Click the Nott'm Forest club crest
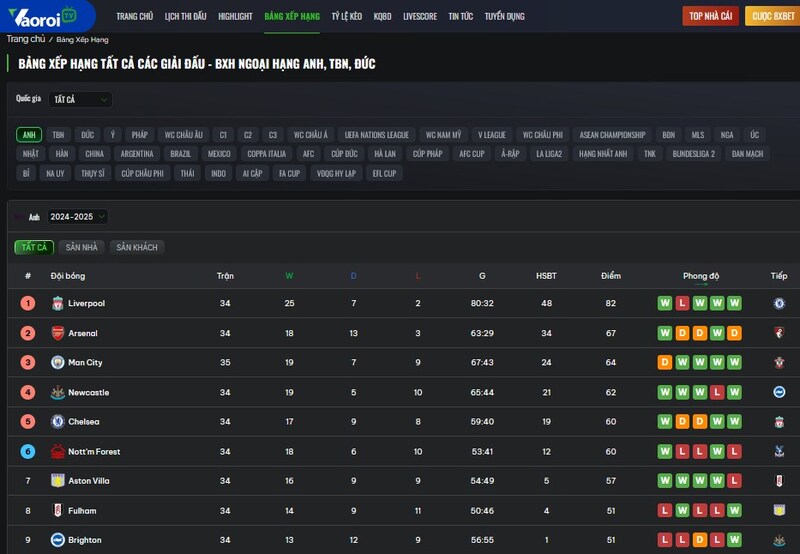Image resolution: width=800 pixels, height=554 pixels. pyautogui.click(x=58, y=451)
